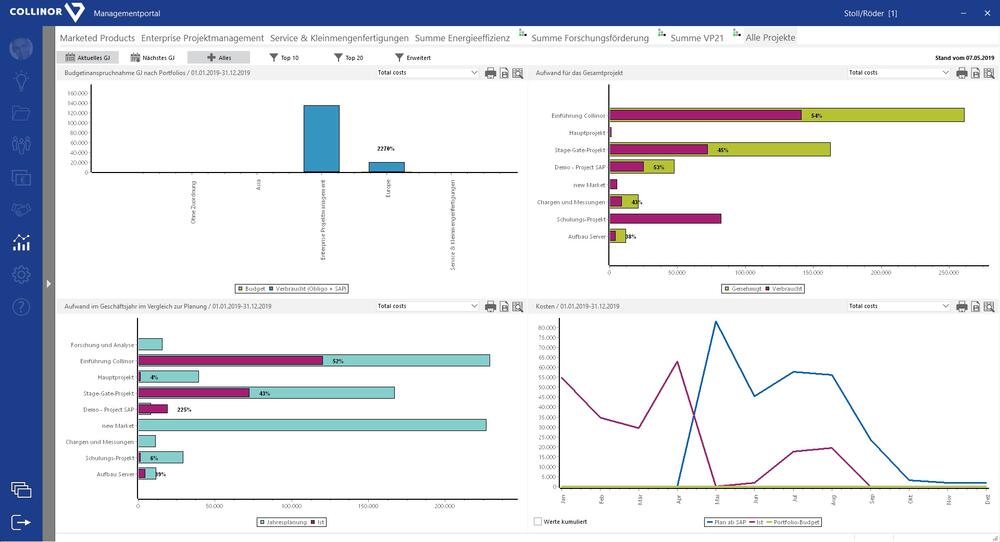Viewport: 1000px width, 542px height.
Task: Open the analytics chart icon in sidebar
Action: [21, 242]
